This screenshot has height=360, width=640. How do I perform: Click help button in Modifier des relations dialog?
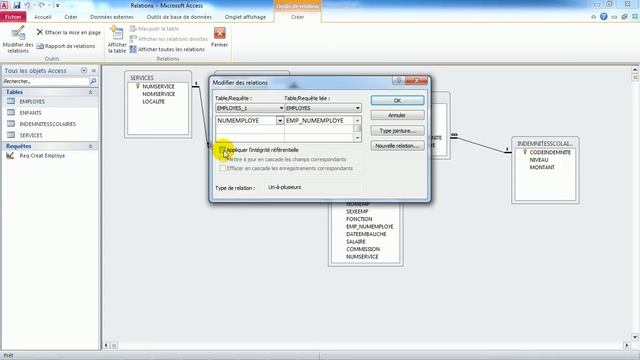[x=399, y=80]
